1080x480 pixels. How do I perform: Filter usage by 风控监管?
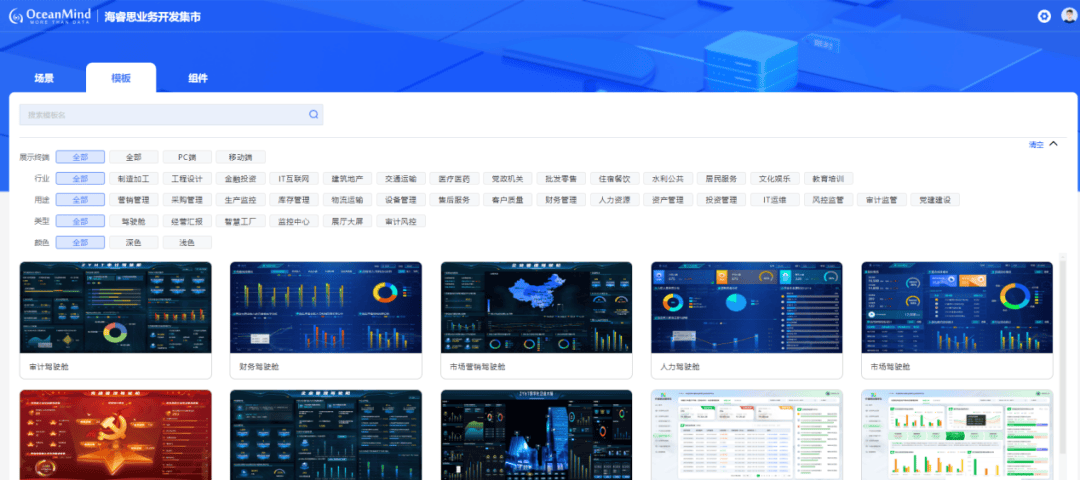point(829,200)
